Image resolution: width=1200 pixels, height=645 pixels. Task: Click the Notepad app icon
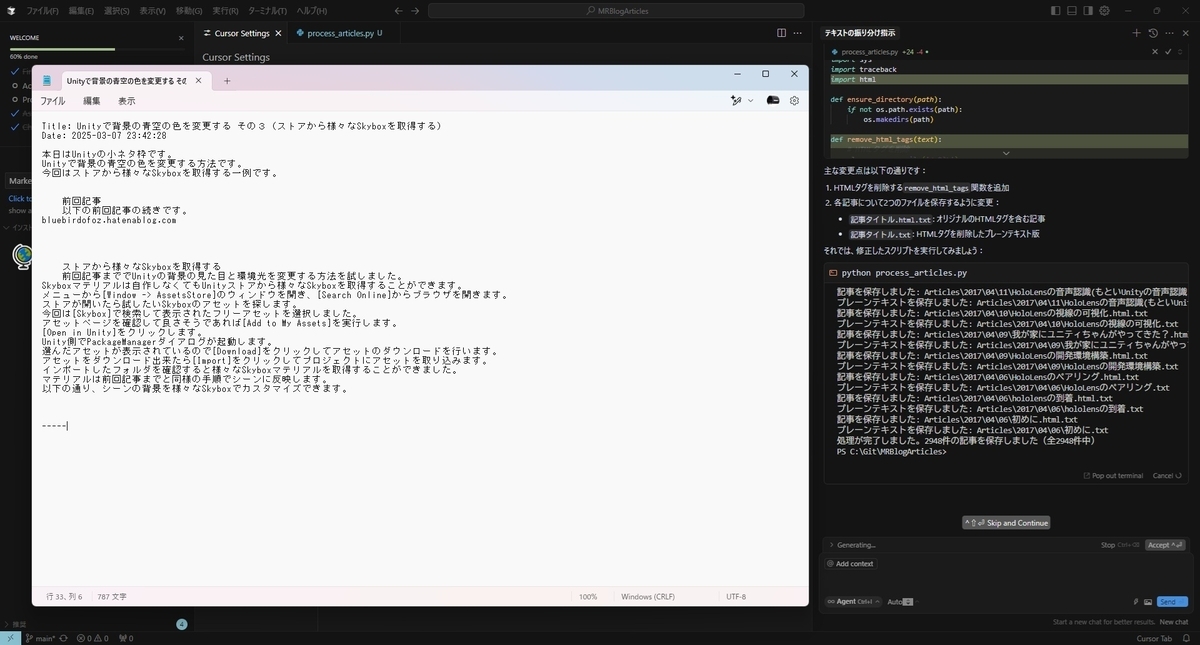click(46, 80)
